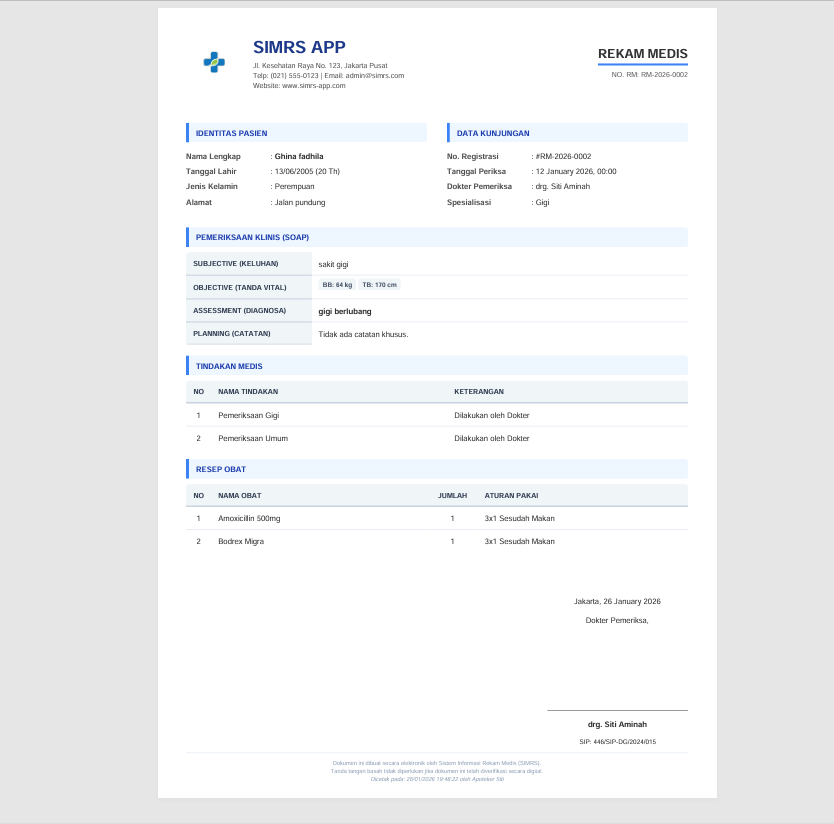The image size is (834, 824).
Task: Click the blue marker beside DATA KUNJUNGAN
Action: [448, 132]
